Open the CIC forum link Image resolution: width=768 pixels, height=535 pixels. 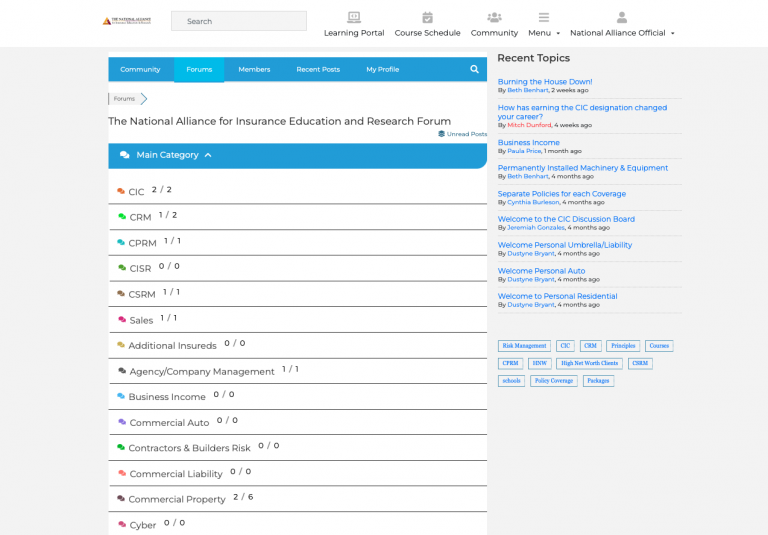pyautogui.click(x=136, y=192)
